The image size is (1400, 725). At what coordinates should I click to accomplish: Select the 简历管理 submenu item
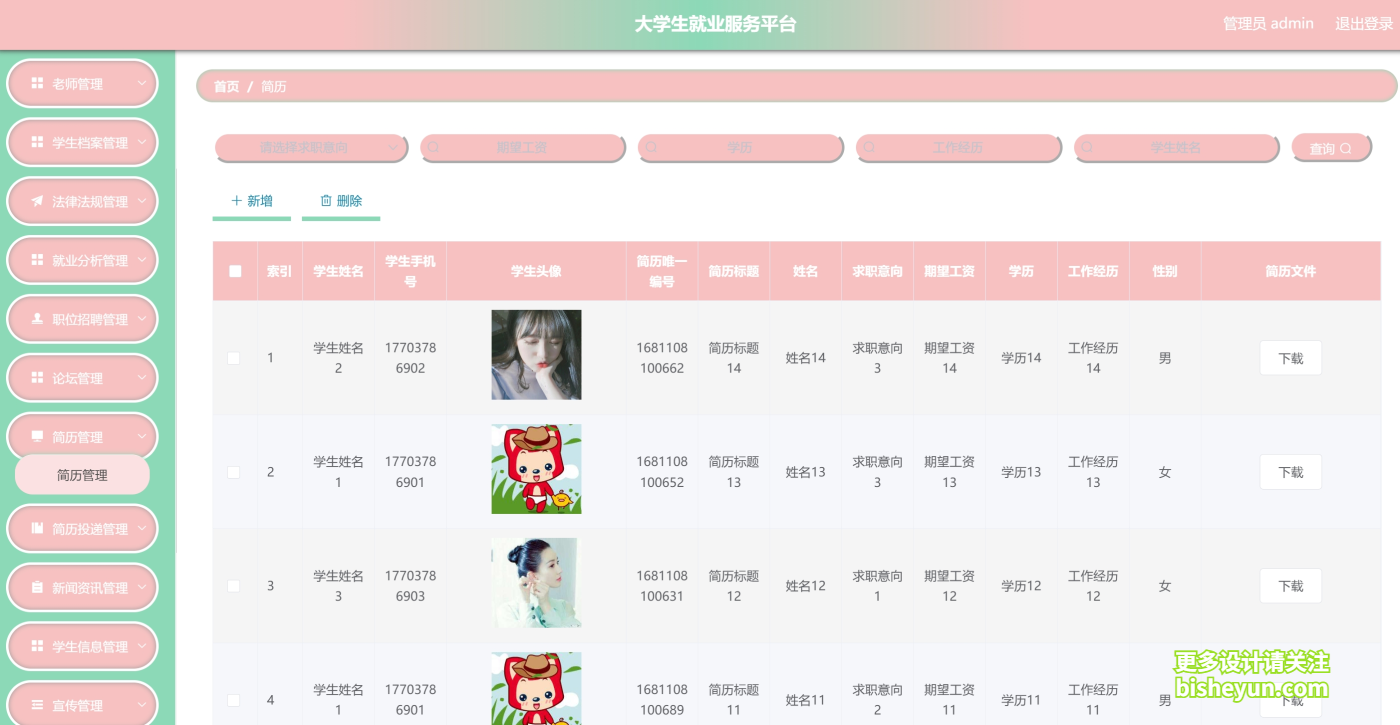(82, 475)
